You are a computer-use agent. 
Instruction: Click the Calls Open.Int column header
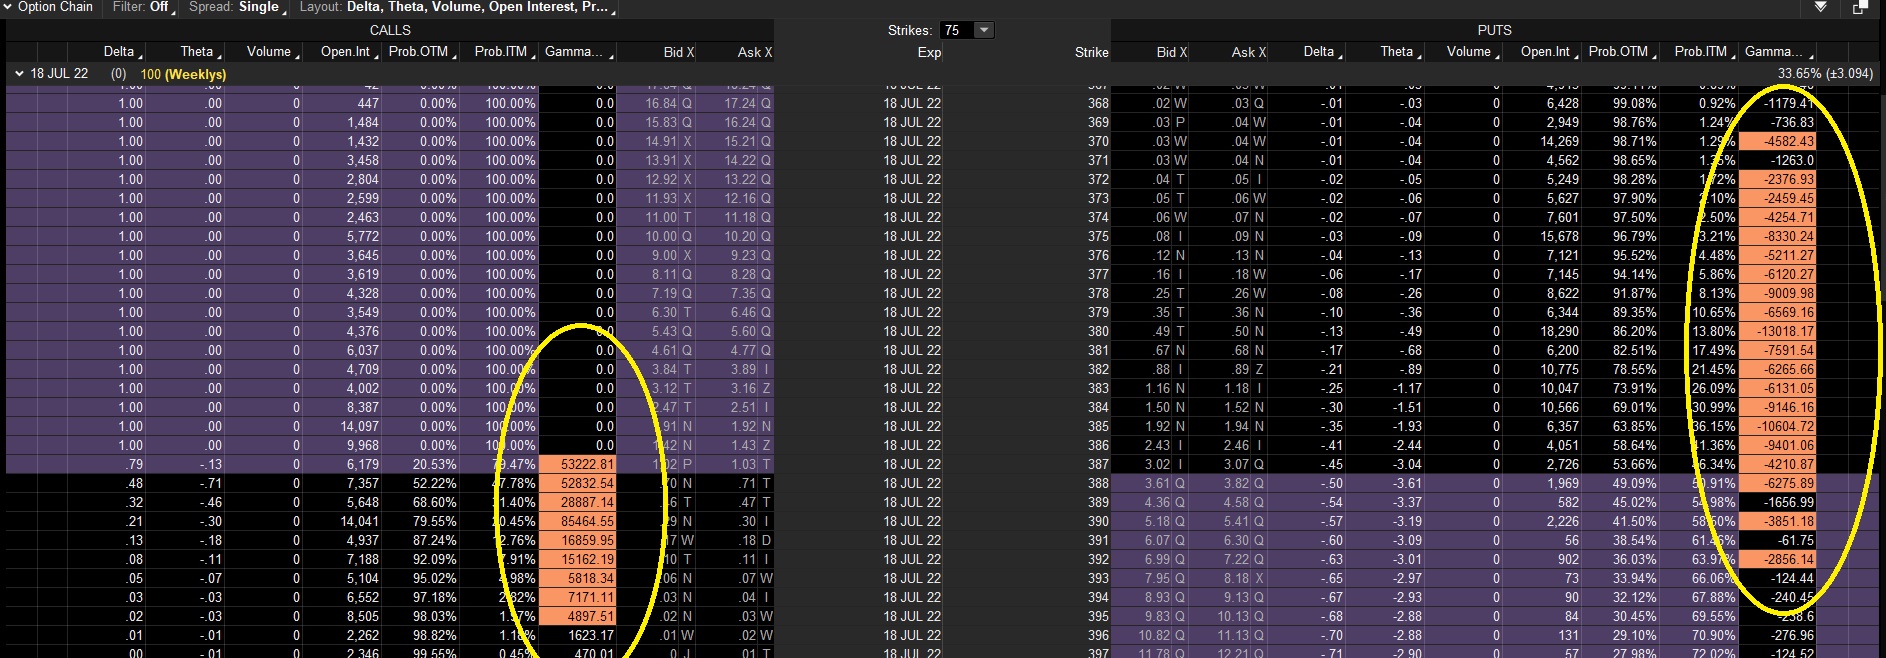click(x=345, y=52)
